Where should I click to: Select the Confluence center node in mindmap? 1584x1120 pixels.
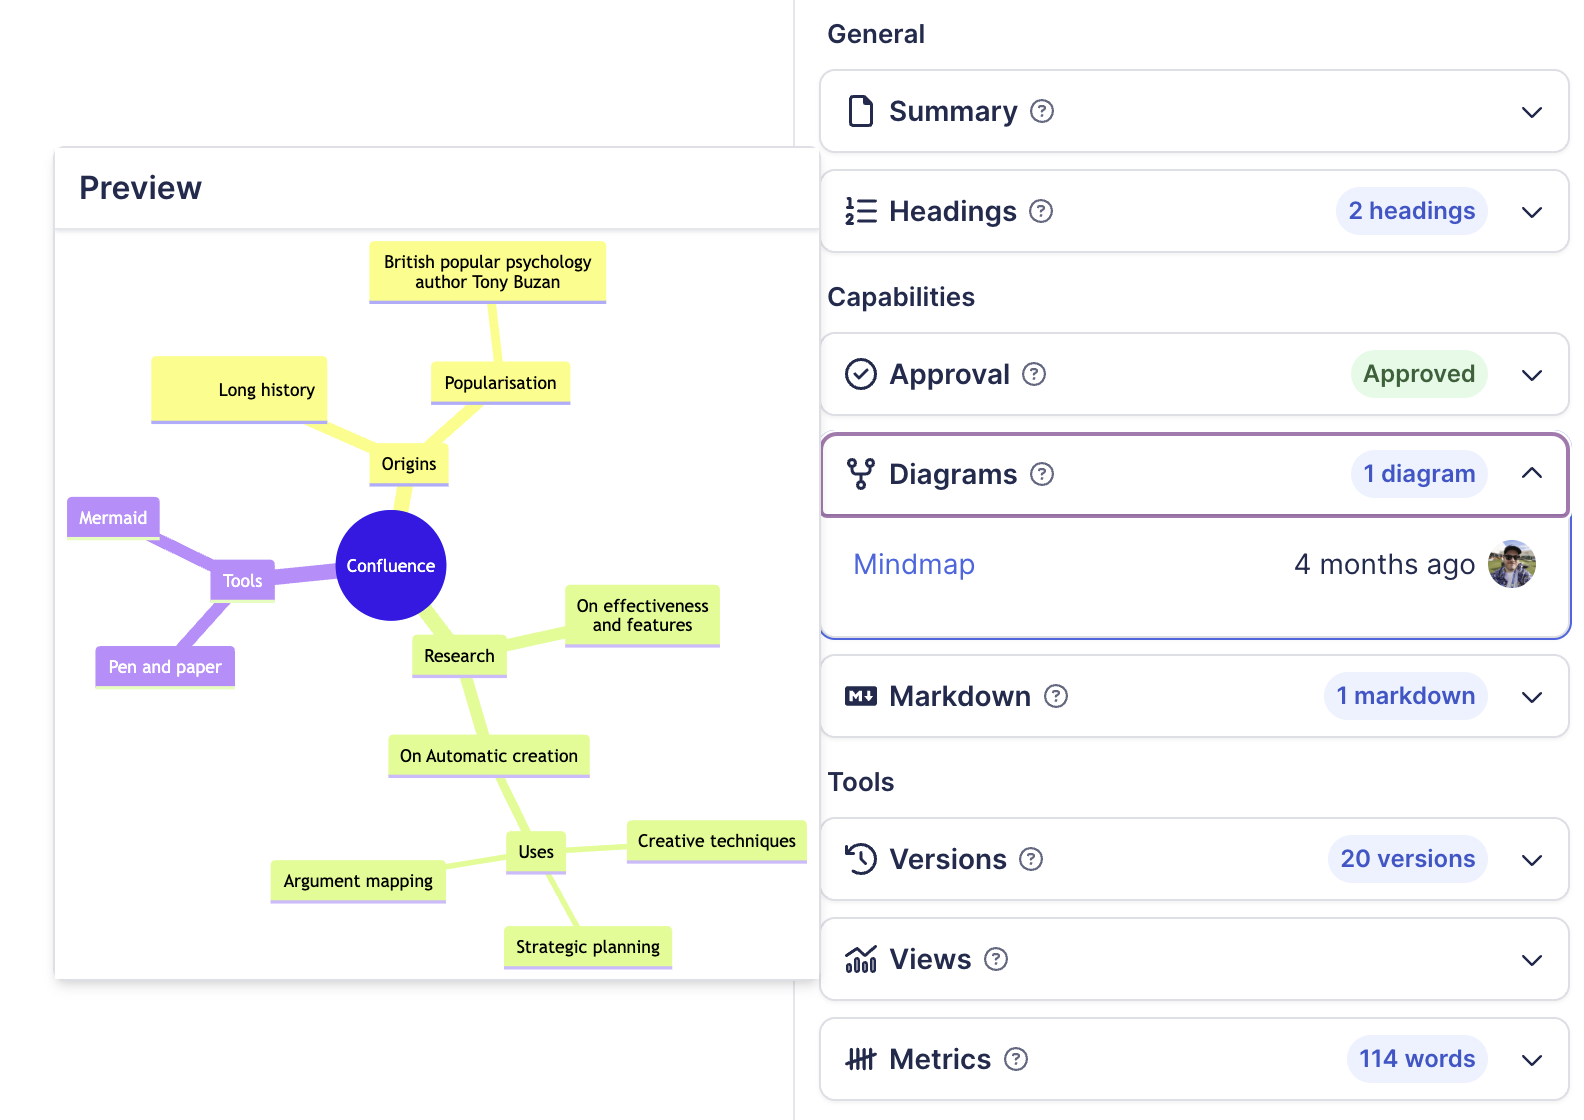[x=391, y=566]
